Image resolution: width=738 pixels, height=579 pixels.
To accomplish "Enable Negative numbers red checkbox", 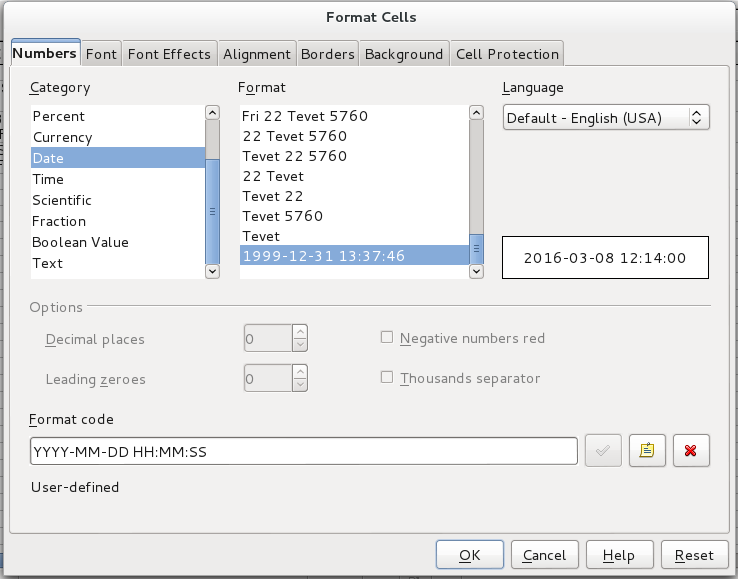I will (x=387, y=338).
